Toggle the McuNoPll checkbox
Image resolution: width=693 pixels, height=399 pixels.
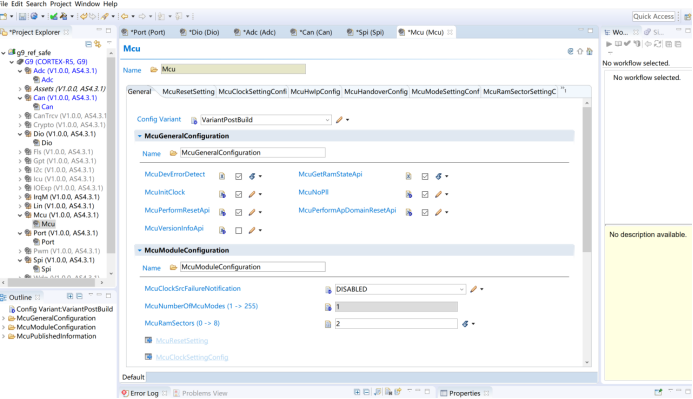(x=425, y=194)
